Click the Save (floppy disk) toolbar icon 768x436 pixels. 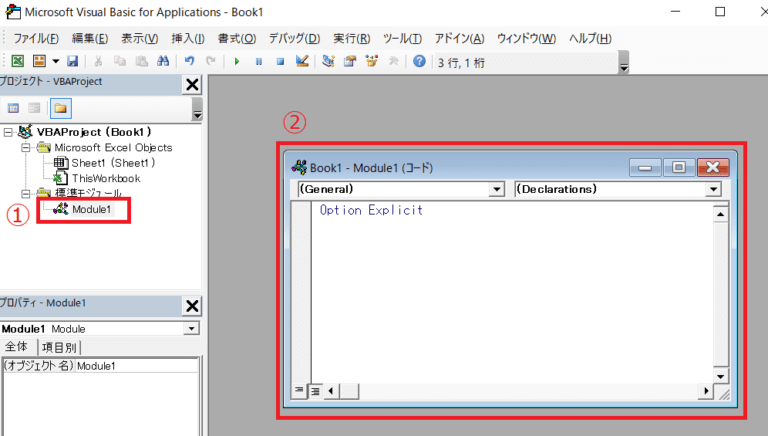[x=72, y=61]
